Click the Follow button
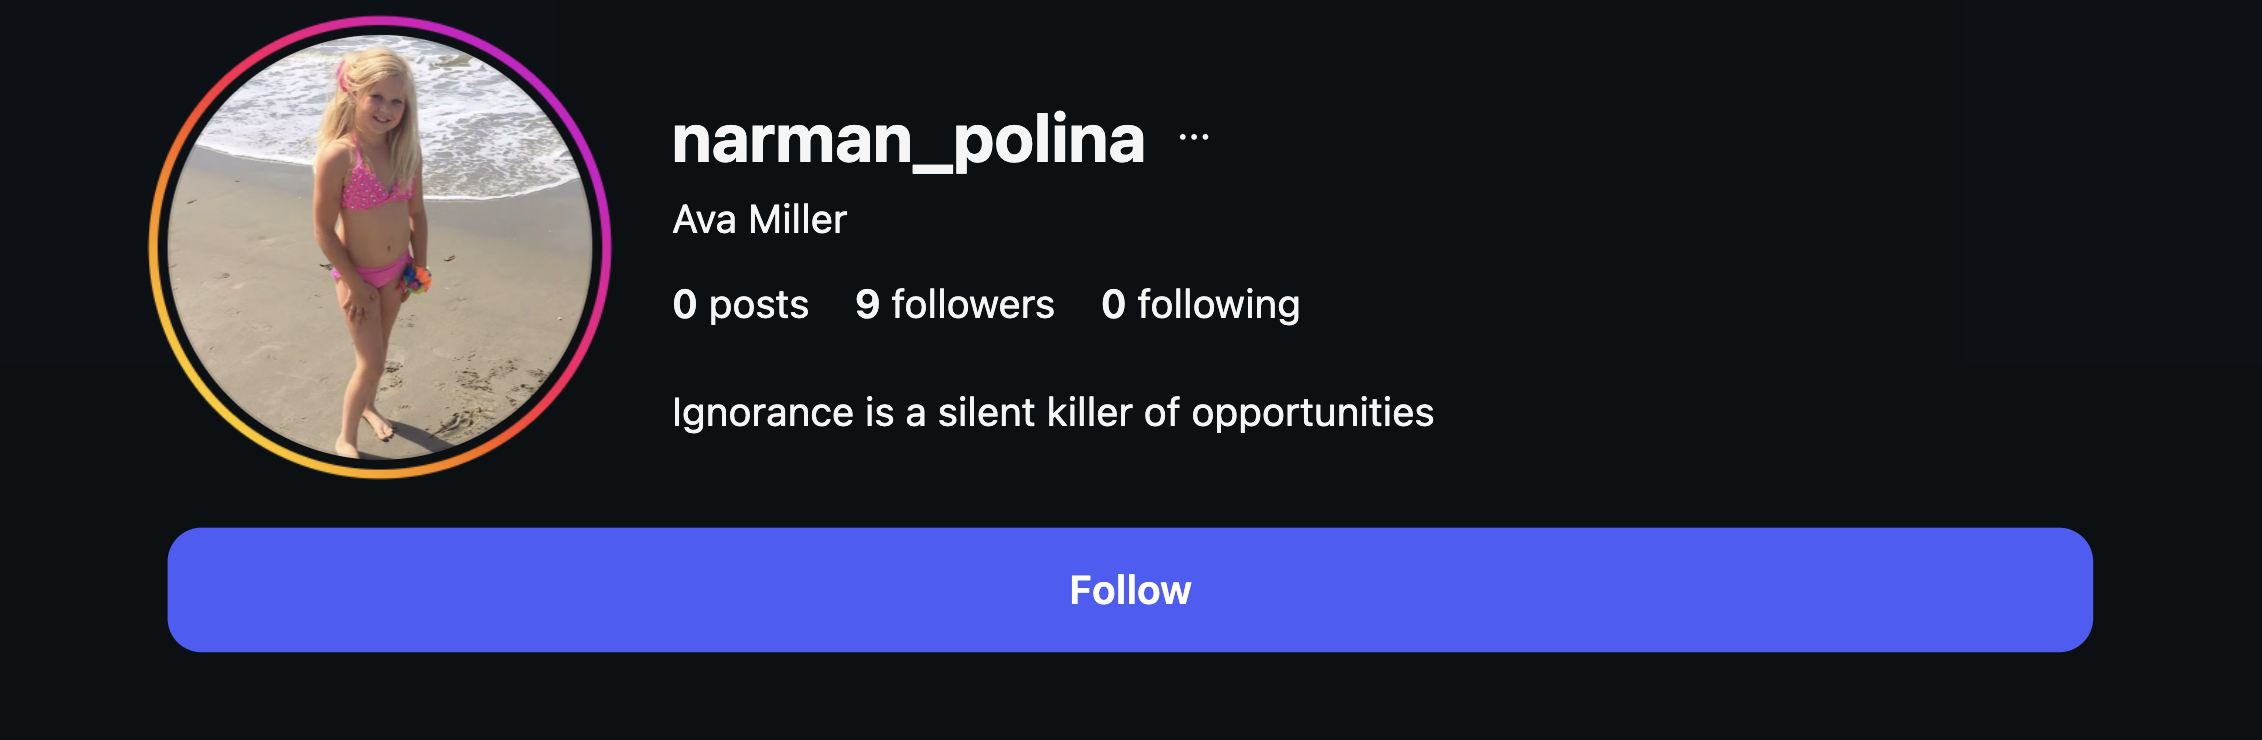The height and width of the screenshot is (740, 2262). point(1130,590)
